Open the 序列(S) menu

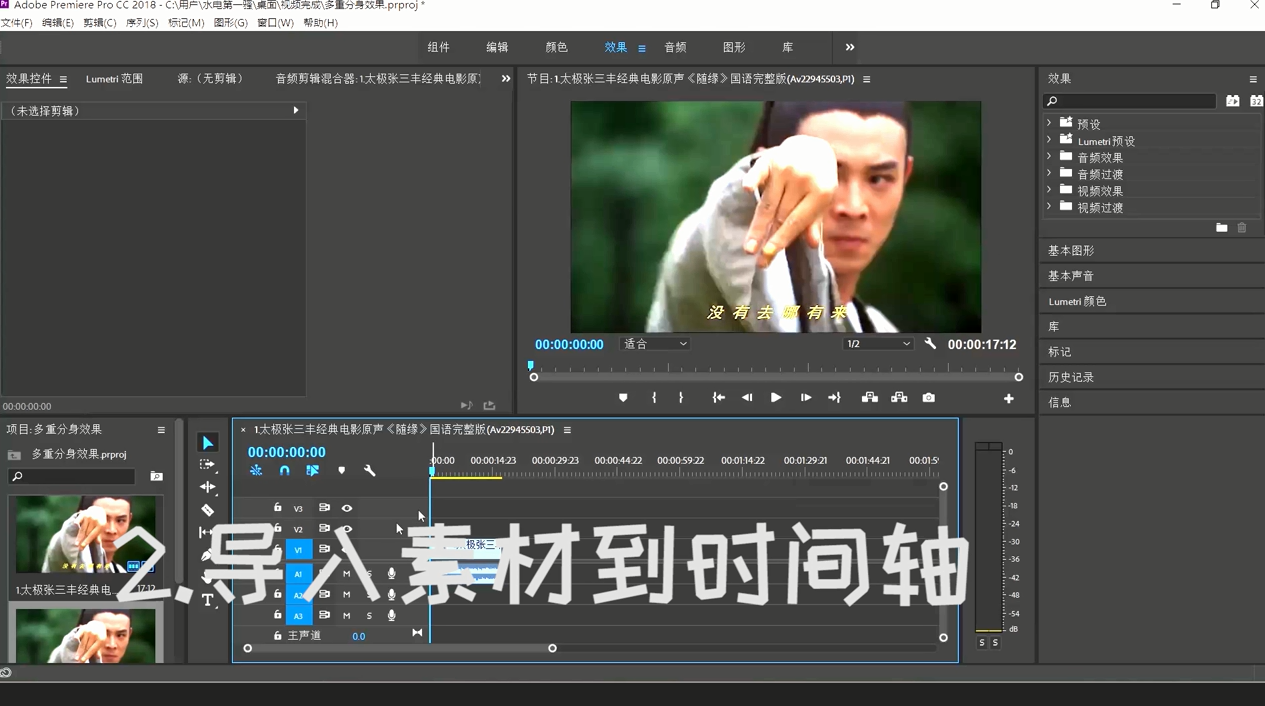coord(142,22)
